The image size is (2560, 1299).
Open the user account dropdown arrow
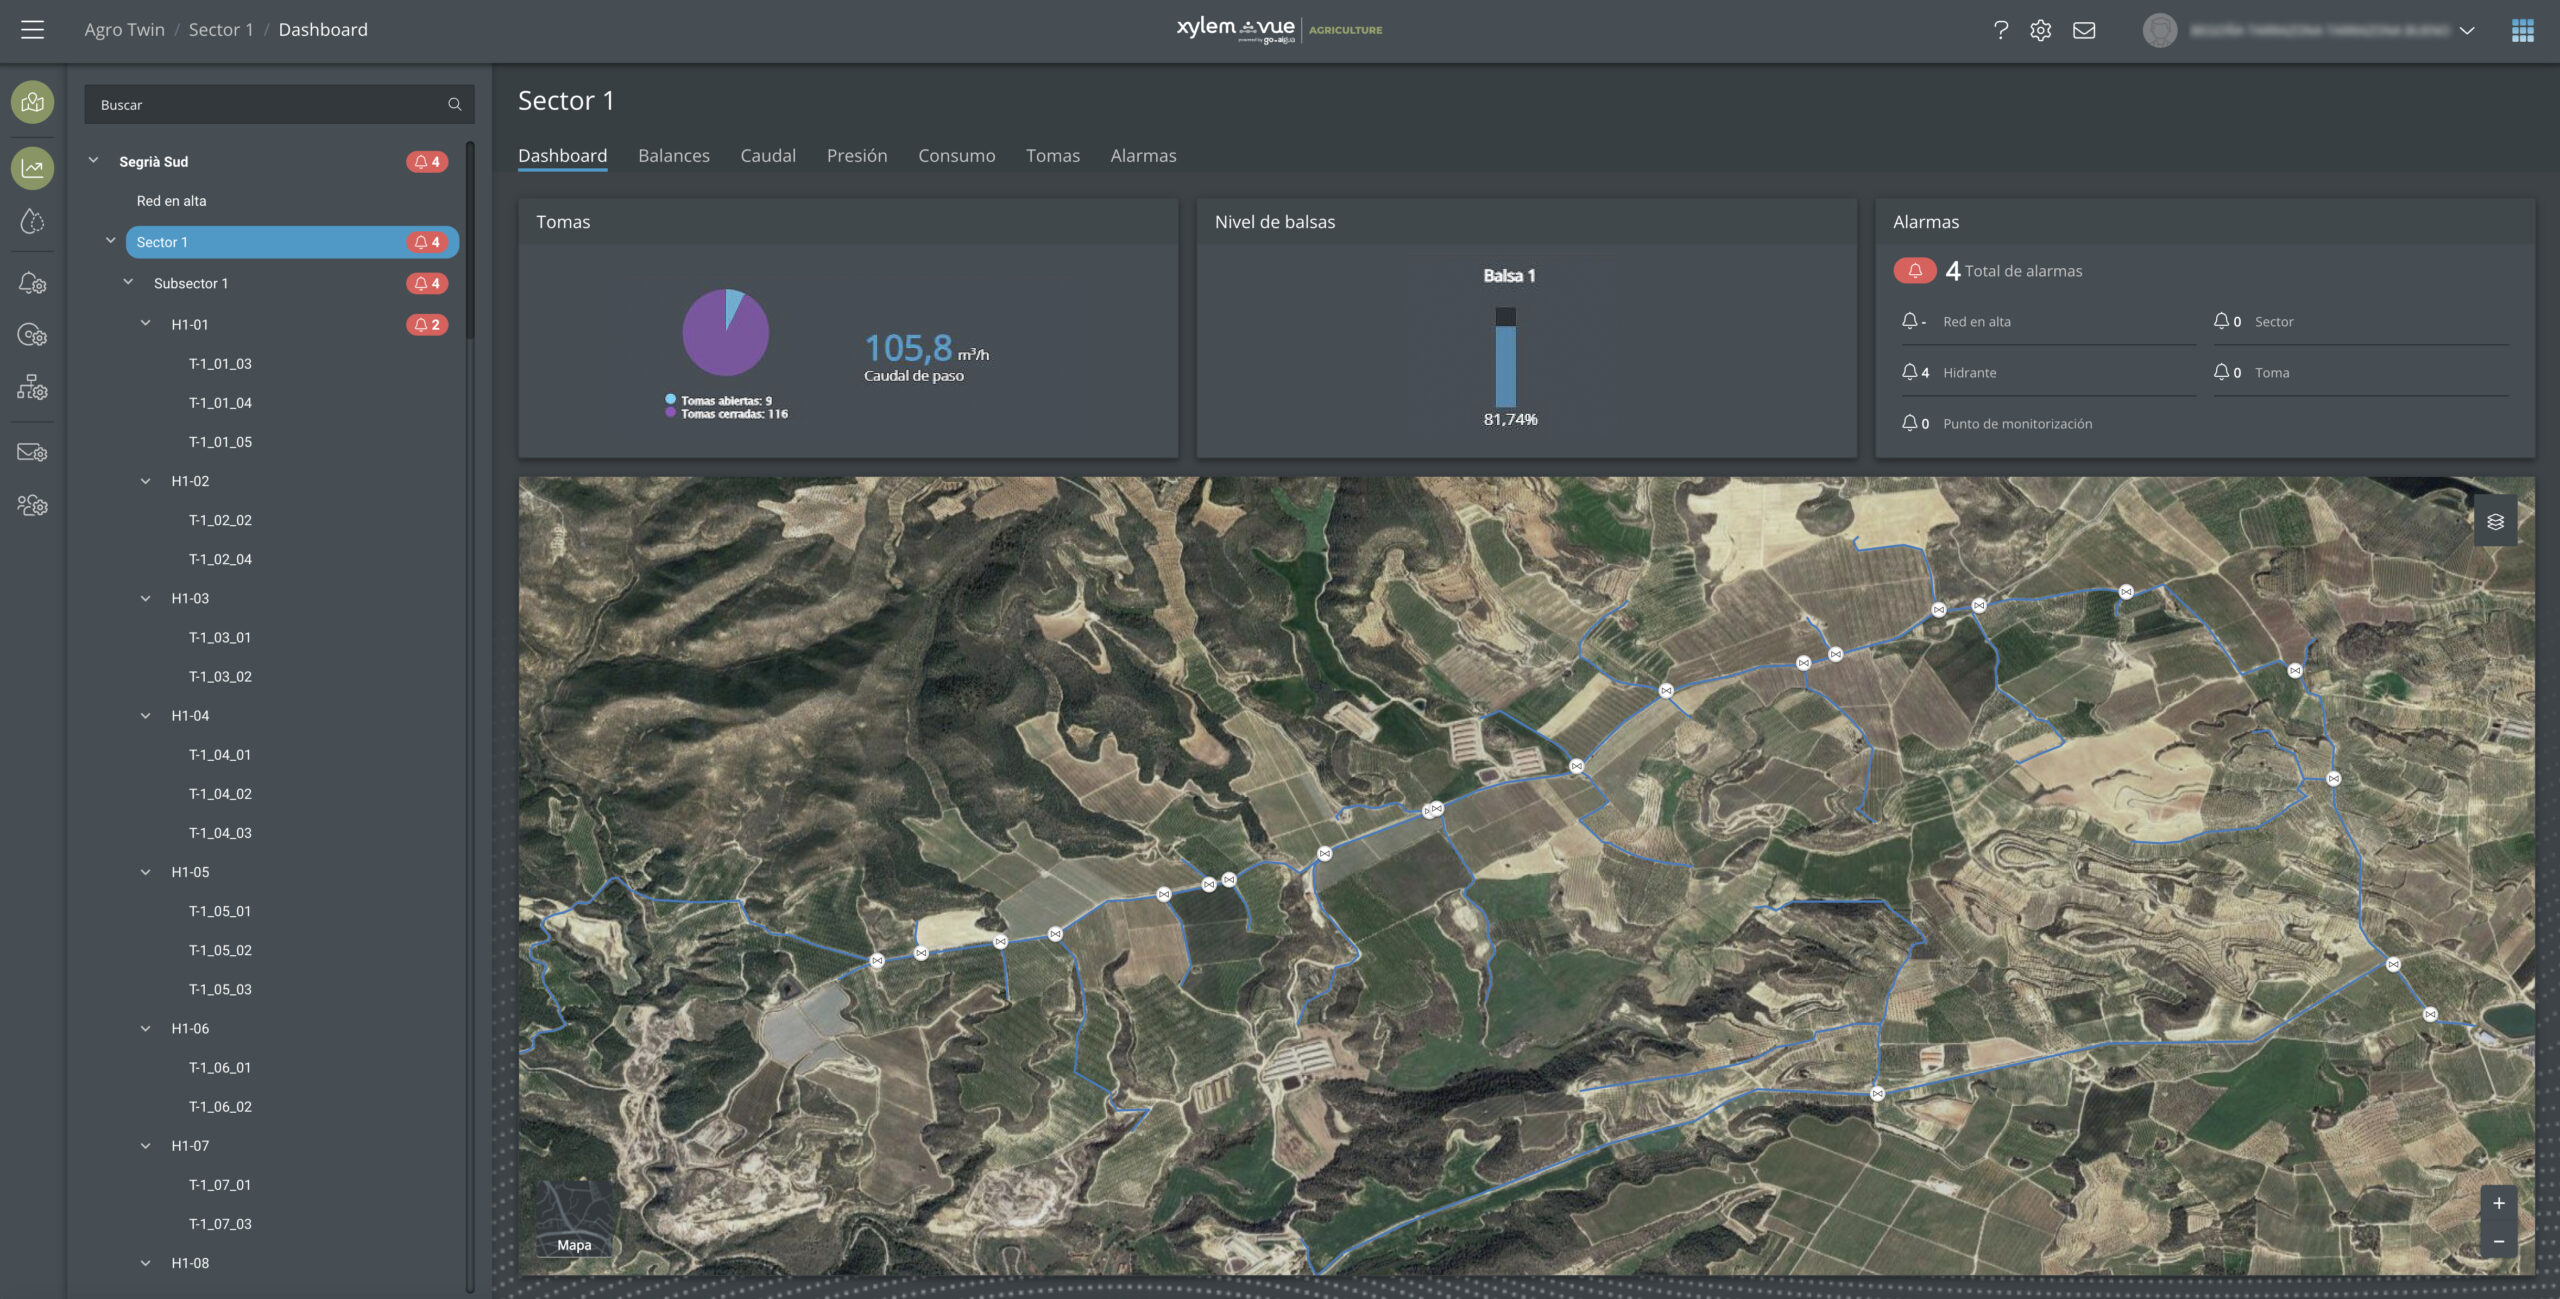[2467, 30]
